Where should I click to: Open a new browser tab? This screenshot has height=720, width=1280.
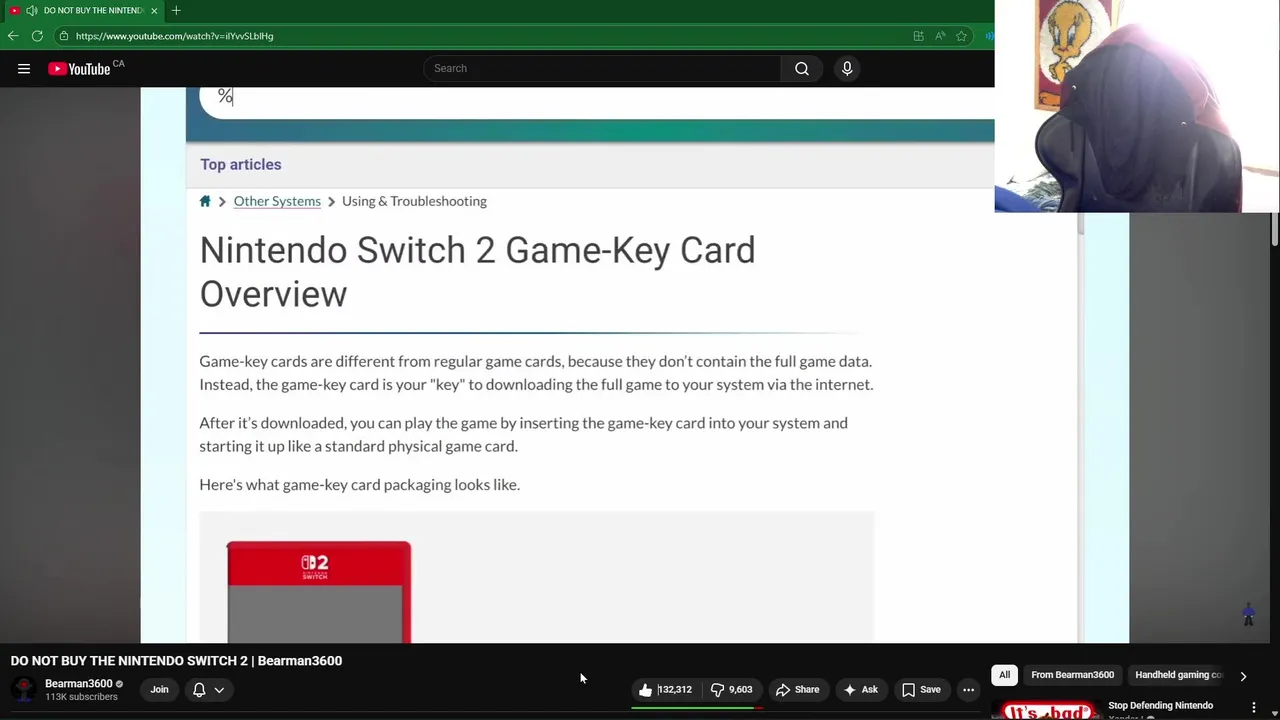click(176, 10)
